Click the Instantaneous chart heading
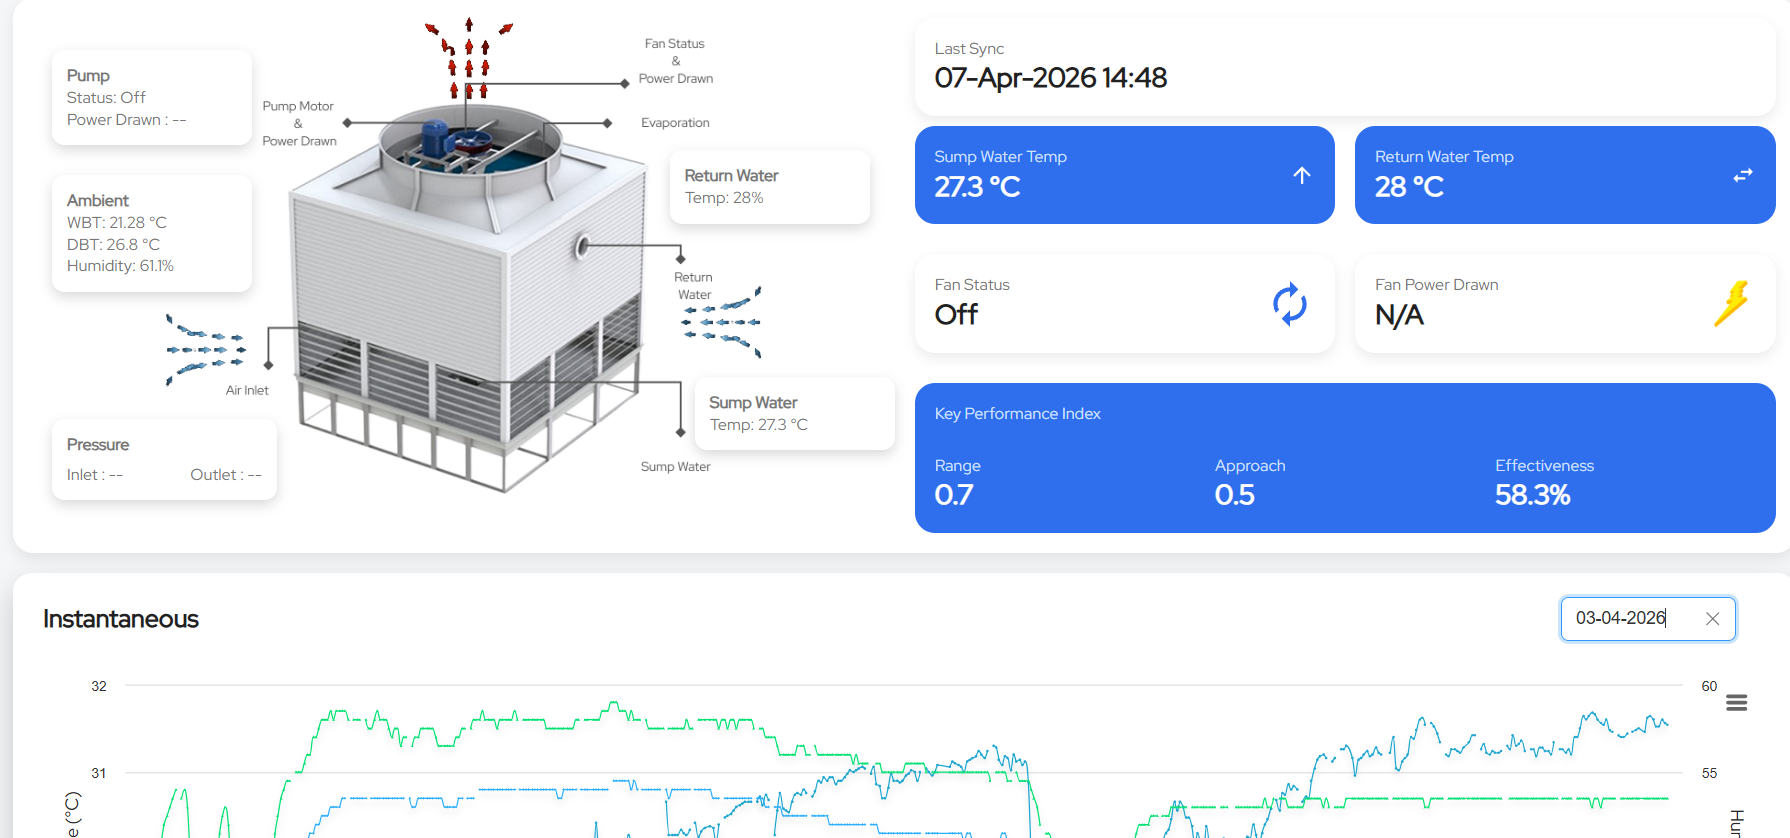Screen dimensions: 1790x838 (121, 619)
